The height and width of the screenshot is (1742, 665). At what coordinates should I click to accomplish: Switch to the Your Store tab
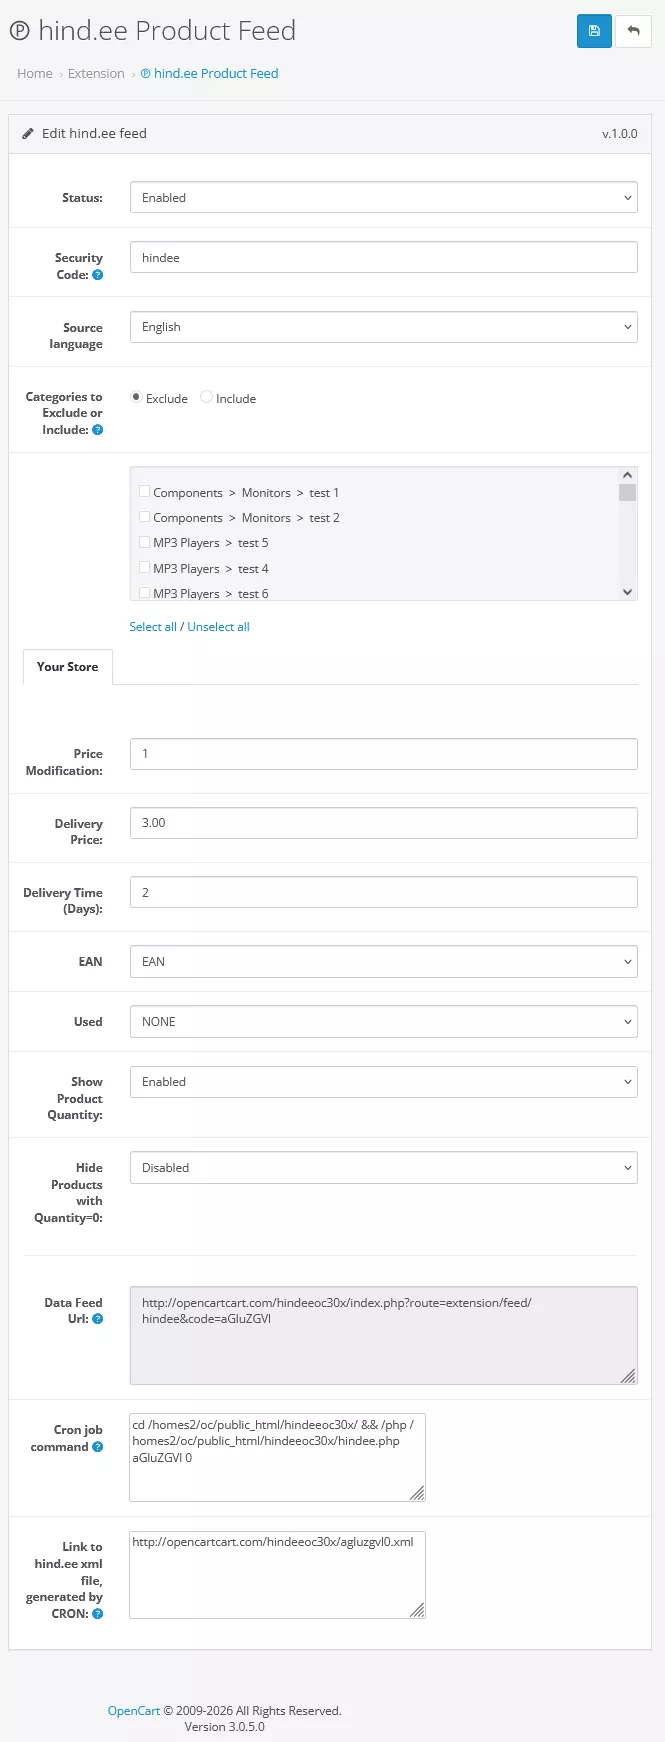click(x=67, y=666)
